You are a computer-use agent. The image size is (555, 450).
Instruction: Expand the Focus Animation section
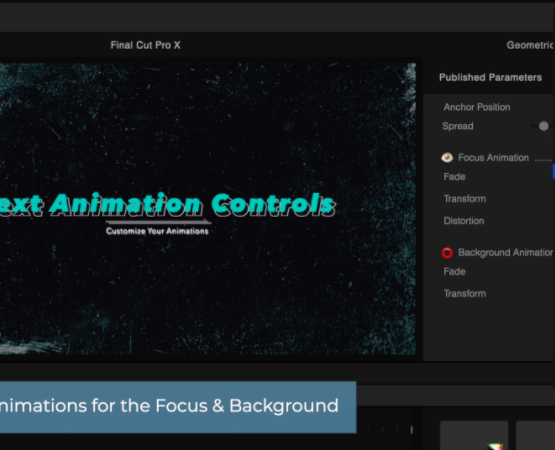[x=493, y=158]
